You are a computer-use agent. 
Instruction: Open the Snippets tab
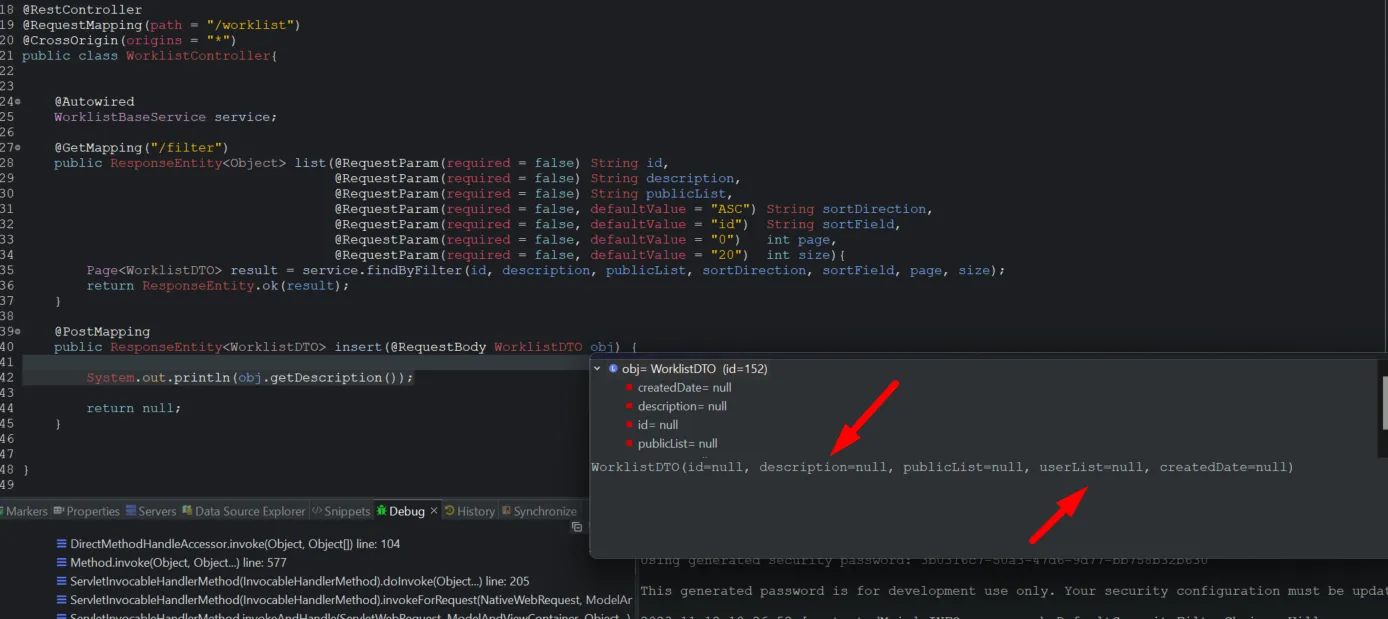[x=341, y=511]
